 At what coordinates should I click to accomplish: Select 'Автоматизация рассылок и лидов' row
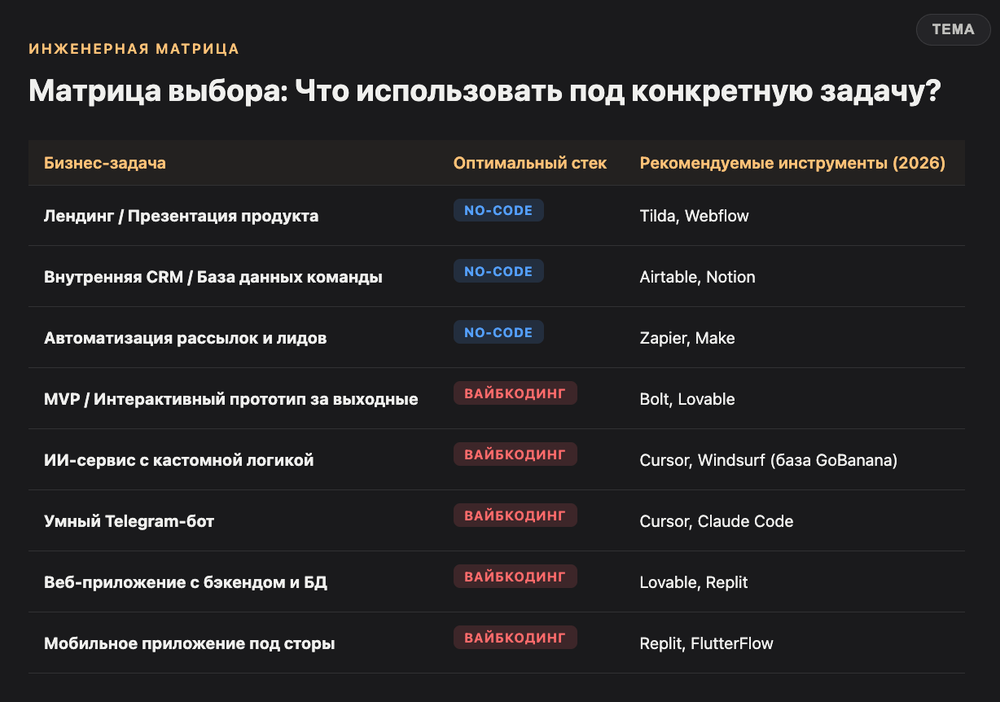(x=185, y=338)
